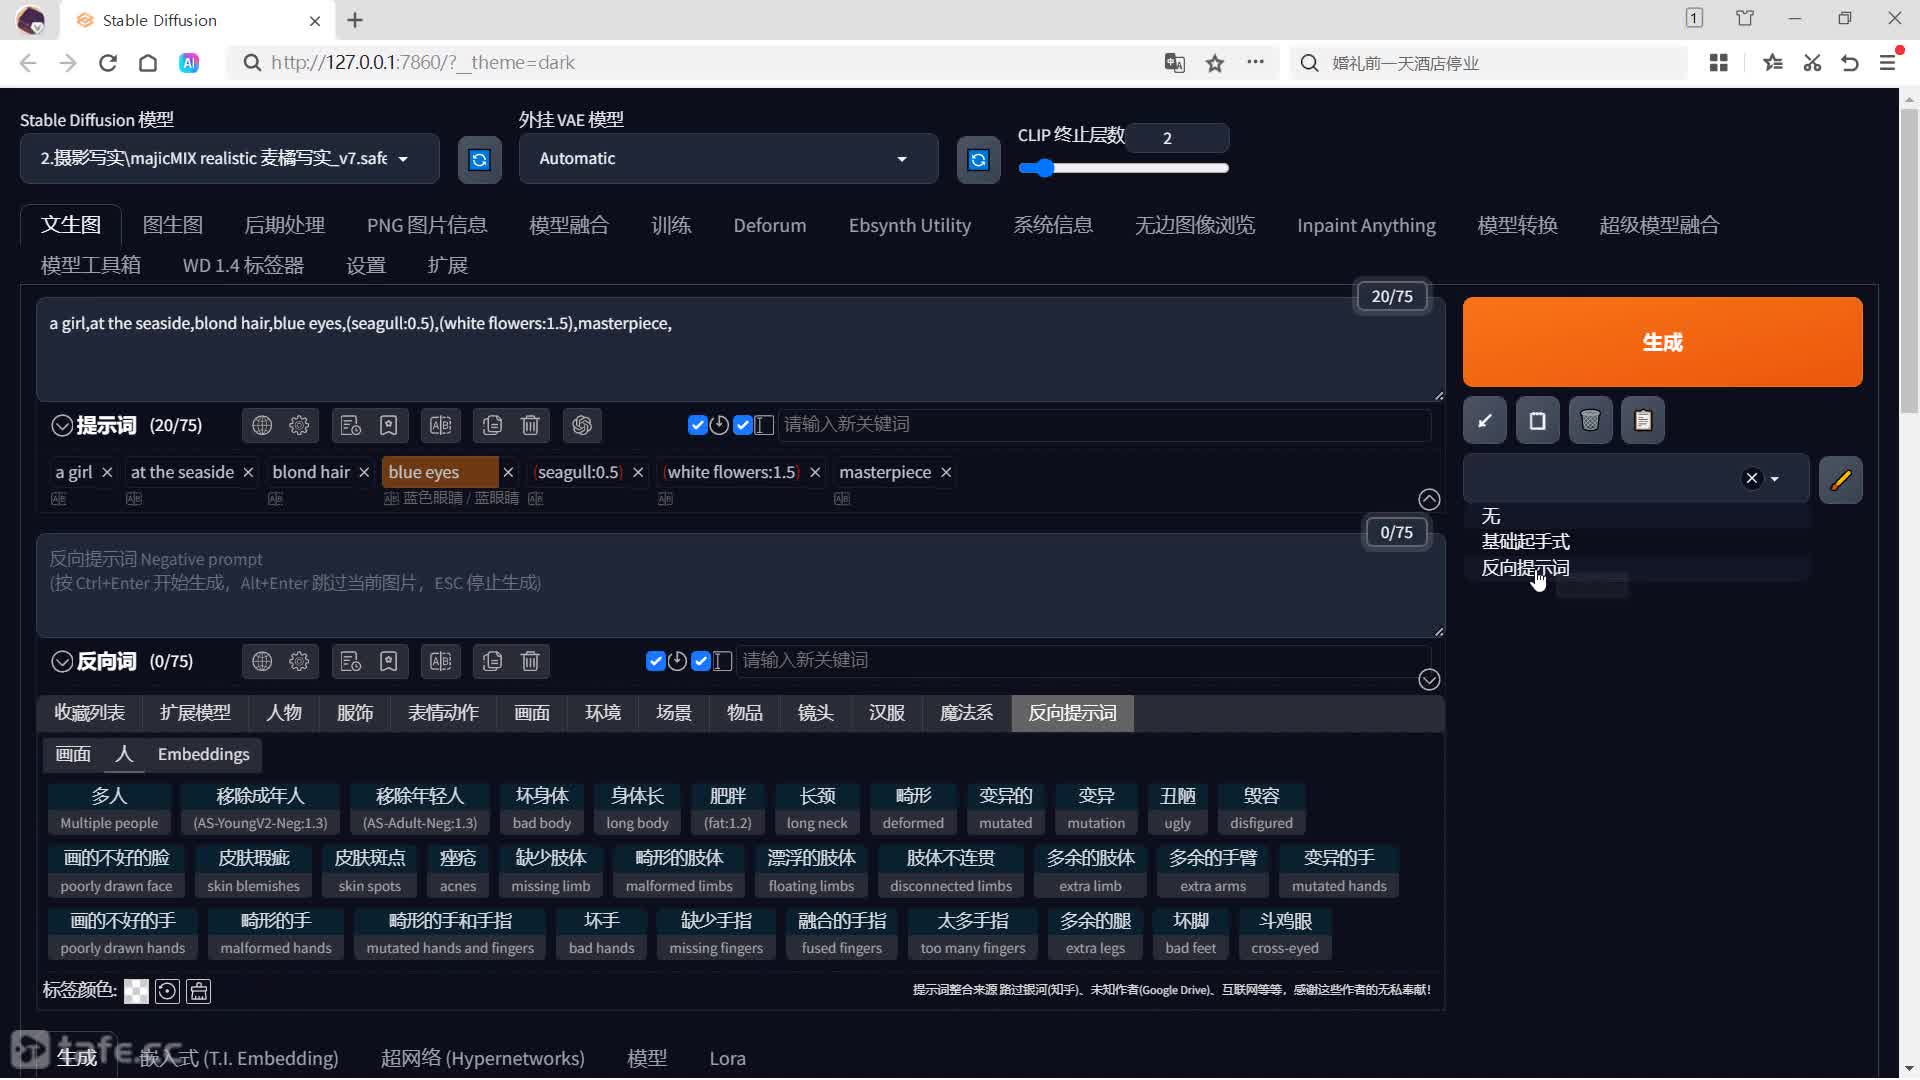The height and width of the screenshot is (1080, 1920).
Task: Click the globe icon in the 反向词 toolbar
Action: click(x=262, y=661)
